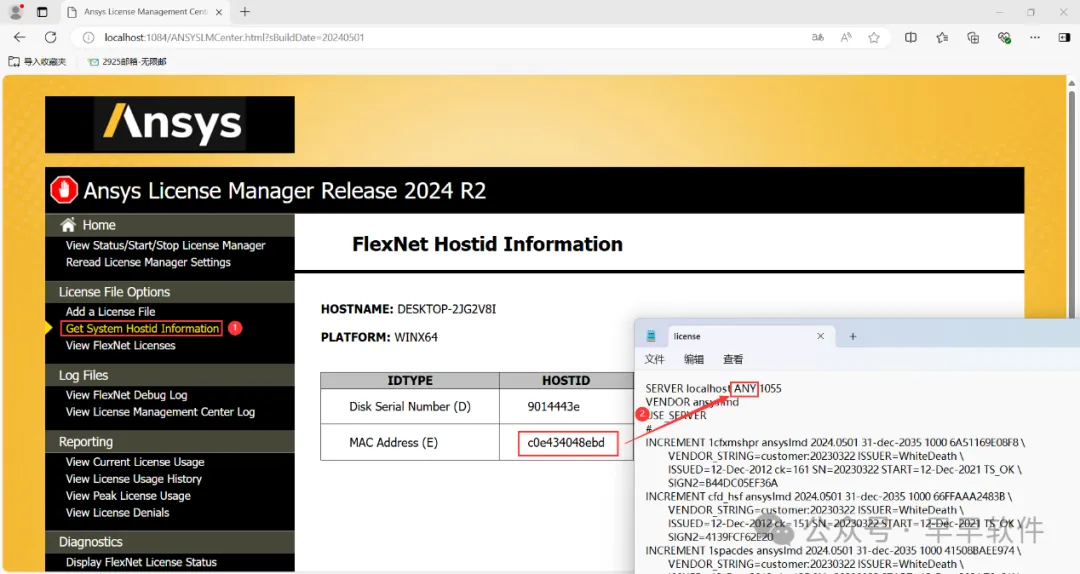Screen dimensions: 1080x574
Task: Open View Status/Start/Stop License Manager
Action: click(x=165, y=245)
